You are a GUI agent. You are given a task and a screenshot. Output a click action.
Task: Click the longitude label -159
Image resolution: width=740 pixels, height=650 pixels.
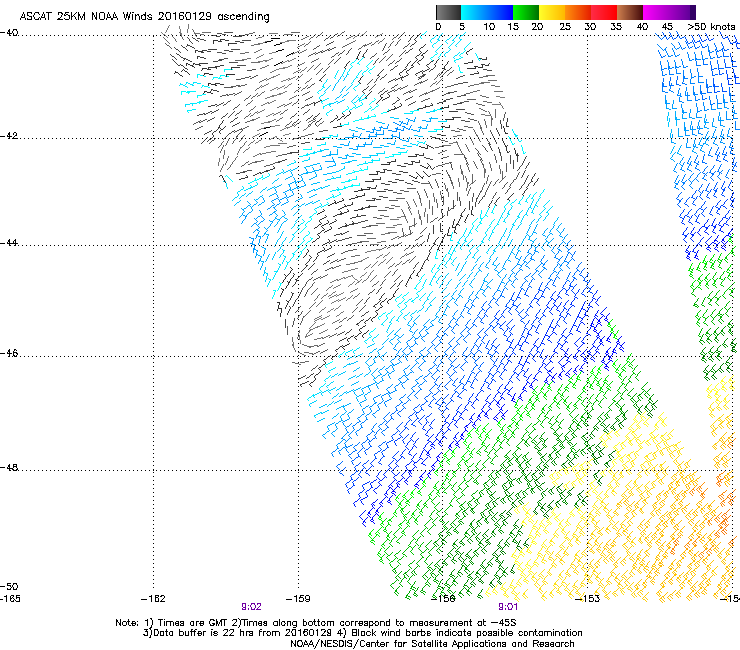pyautogui.click(x=298, y=599)
